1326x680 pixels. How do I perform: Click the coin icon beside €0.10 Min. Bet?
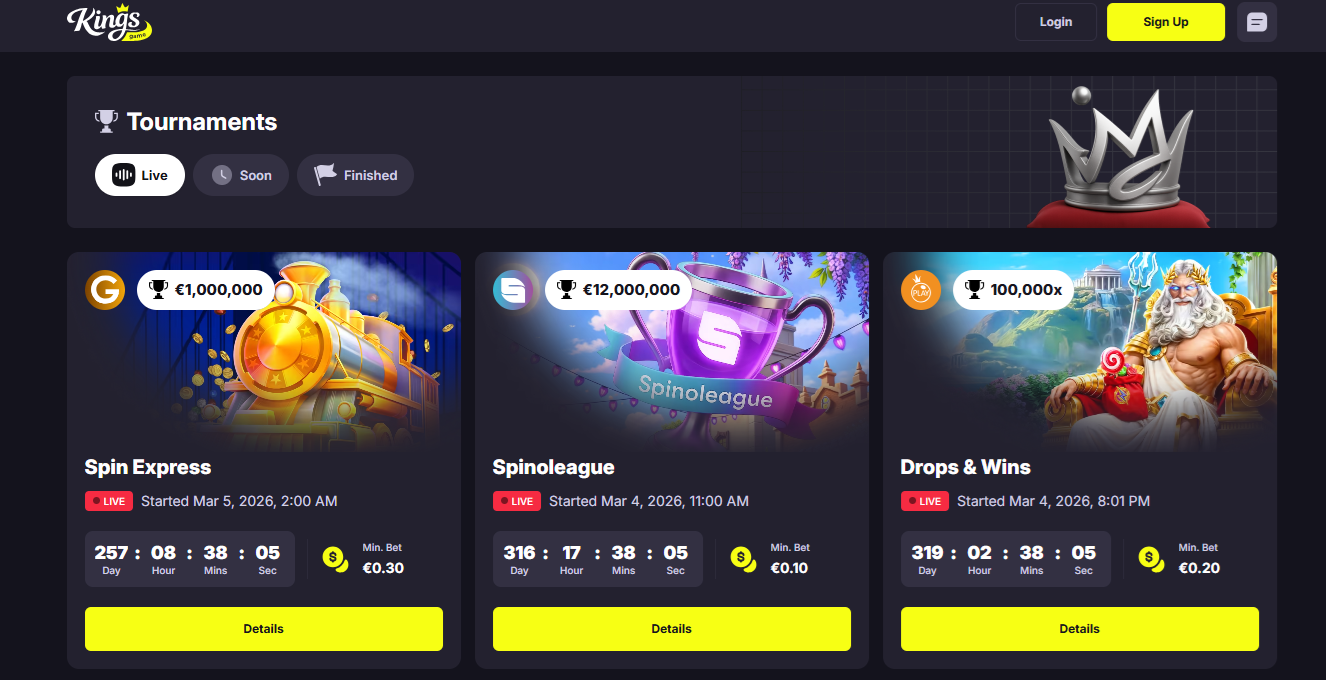(x=743, y=559)
